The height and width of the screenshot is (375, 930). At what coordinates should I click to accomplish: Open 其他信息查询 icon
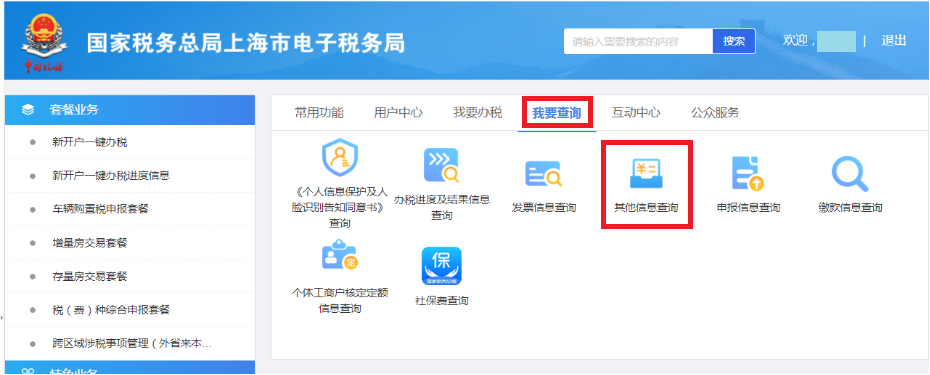click(646, 174)
